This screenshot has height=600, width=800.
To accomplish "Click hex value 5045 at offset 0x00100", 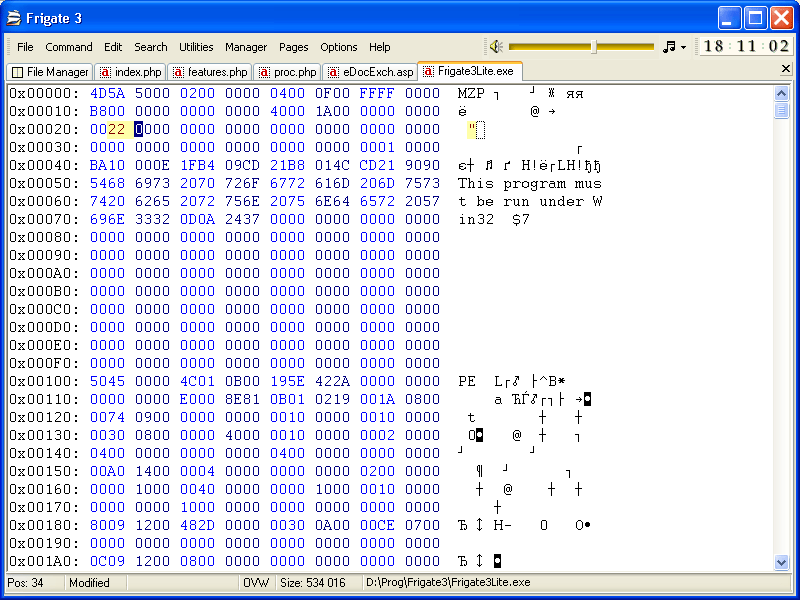I will 107,381.
